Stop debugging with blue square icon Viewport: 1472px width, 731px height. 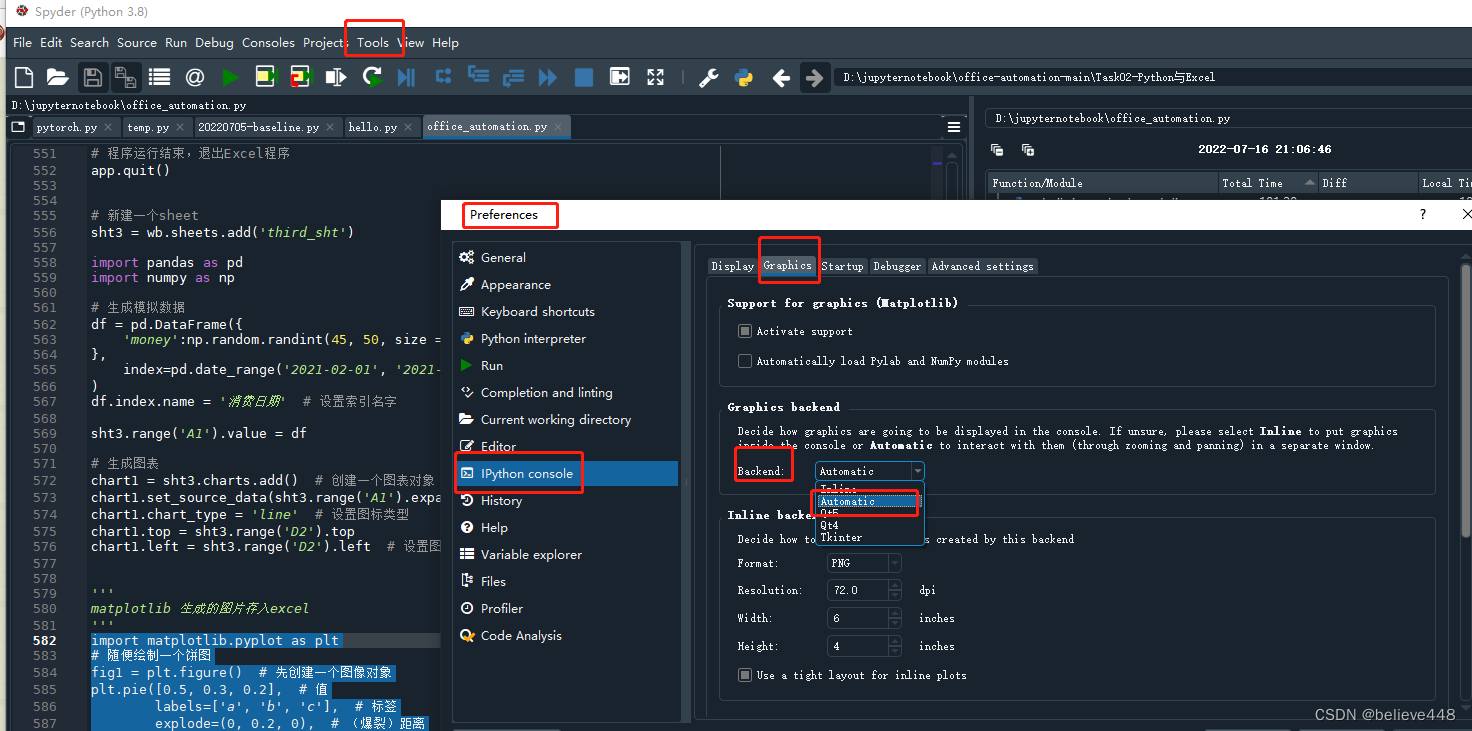584,77
